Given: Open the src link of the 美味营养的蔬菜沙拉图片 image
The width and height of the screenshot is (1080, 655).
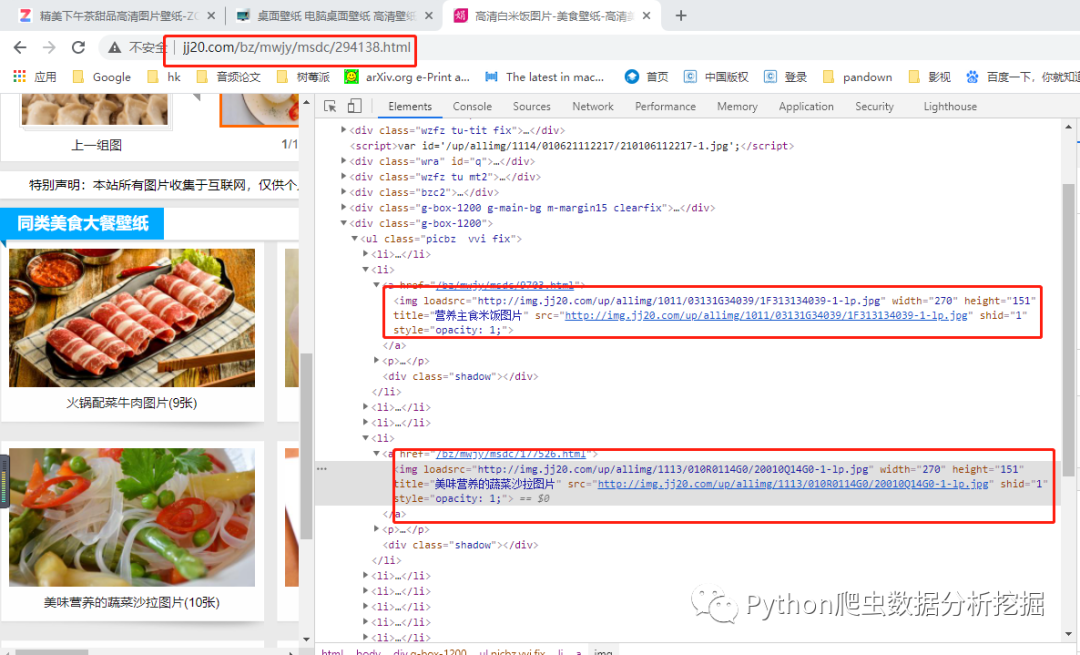Looking at the screenshot, I should 793,484.
